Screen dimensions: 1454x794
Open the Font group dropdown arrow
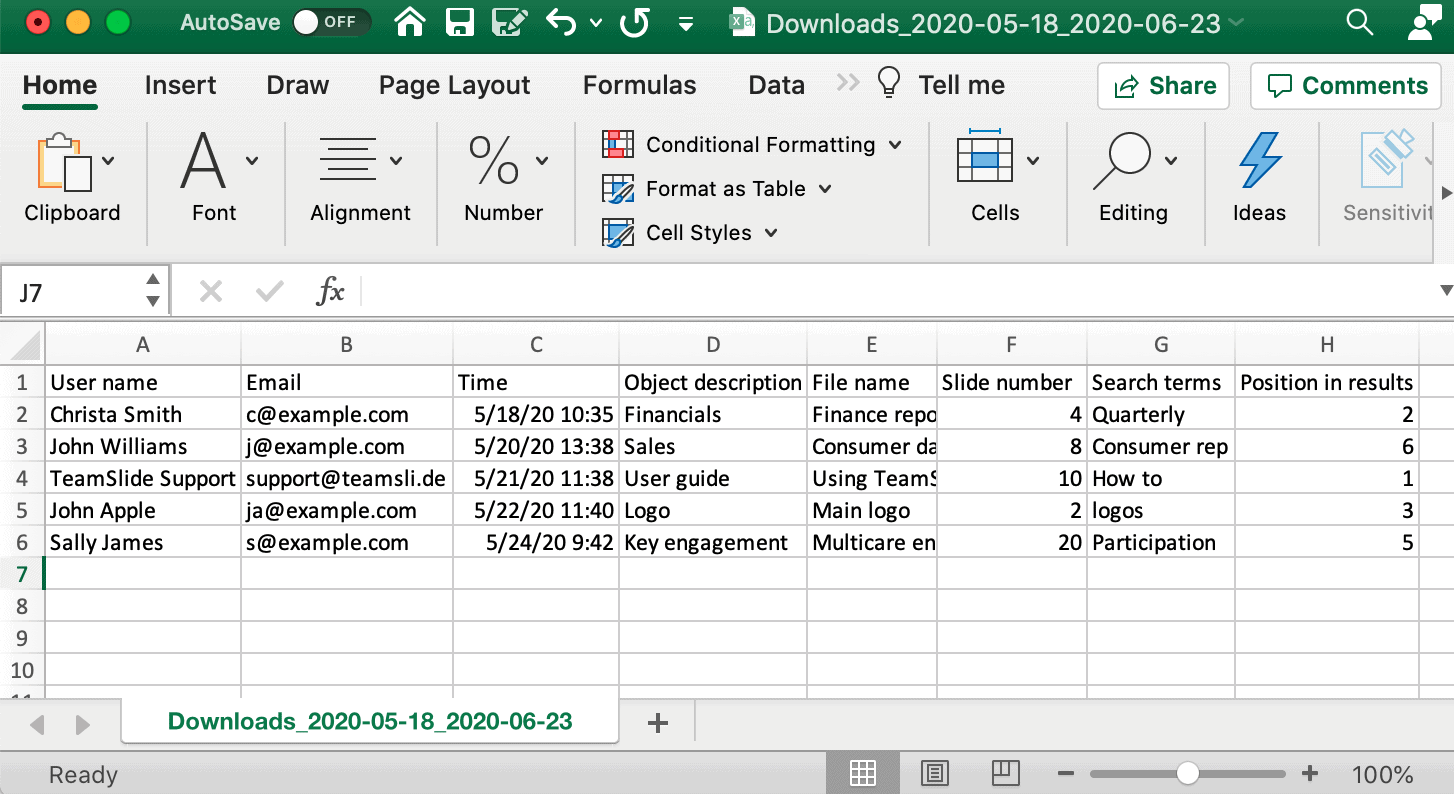coord(250,159)
